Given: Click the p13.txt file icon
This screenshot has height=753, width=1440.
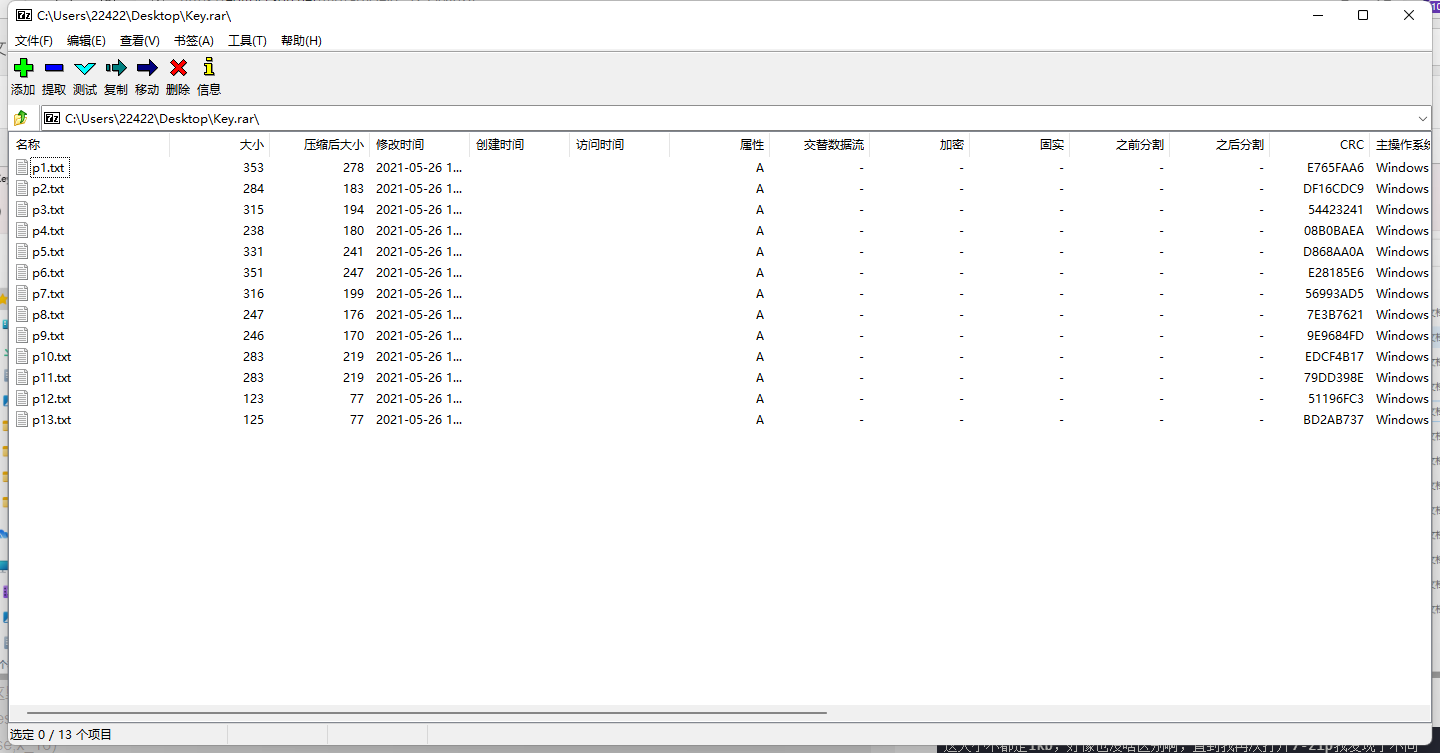Looking at the screenshot, I should click(22, 420).
